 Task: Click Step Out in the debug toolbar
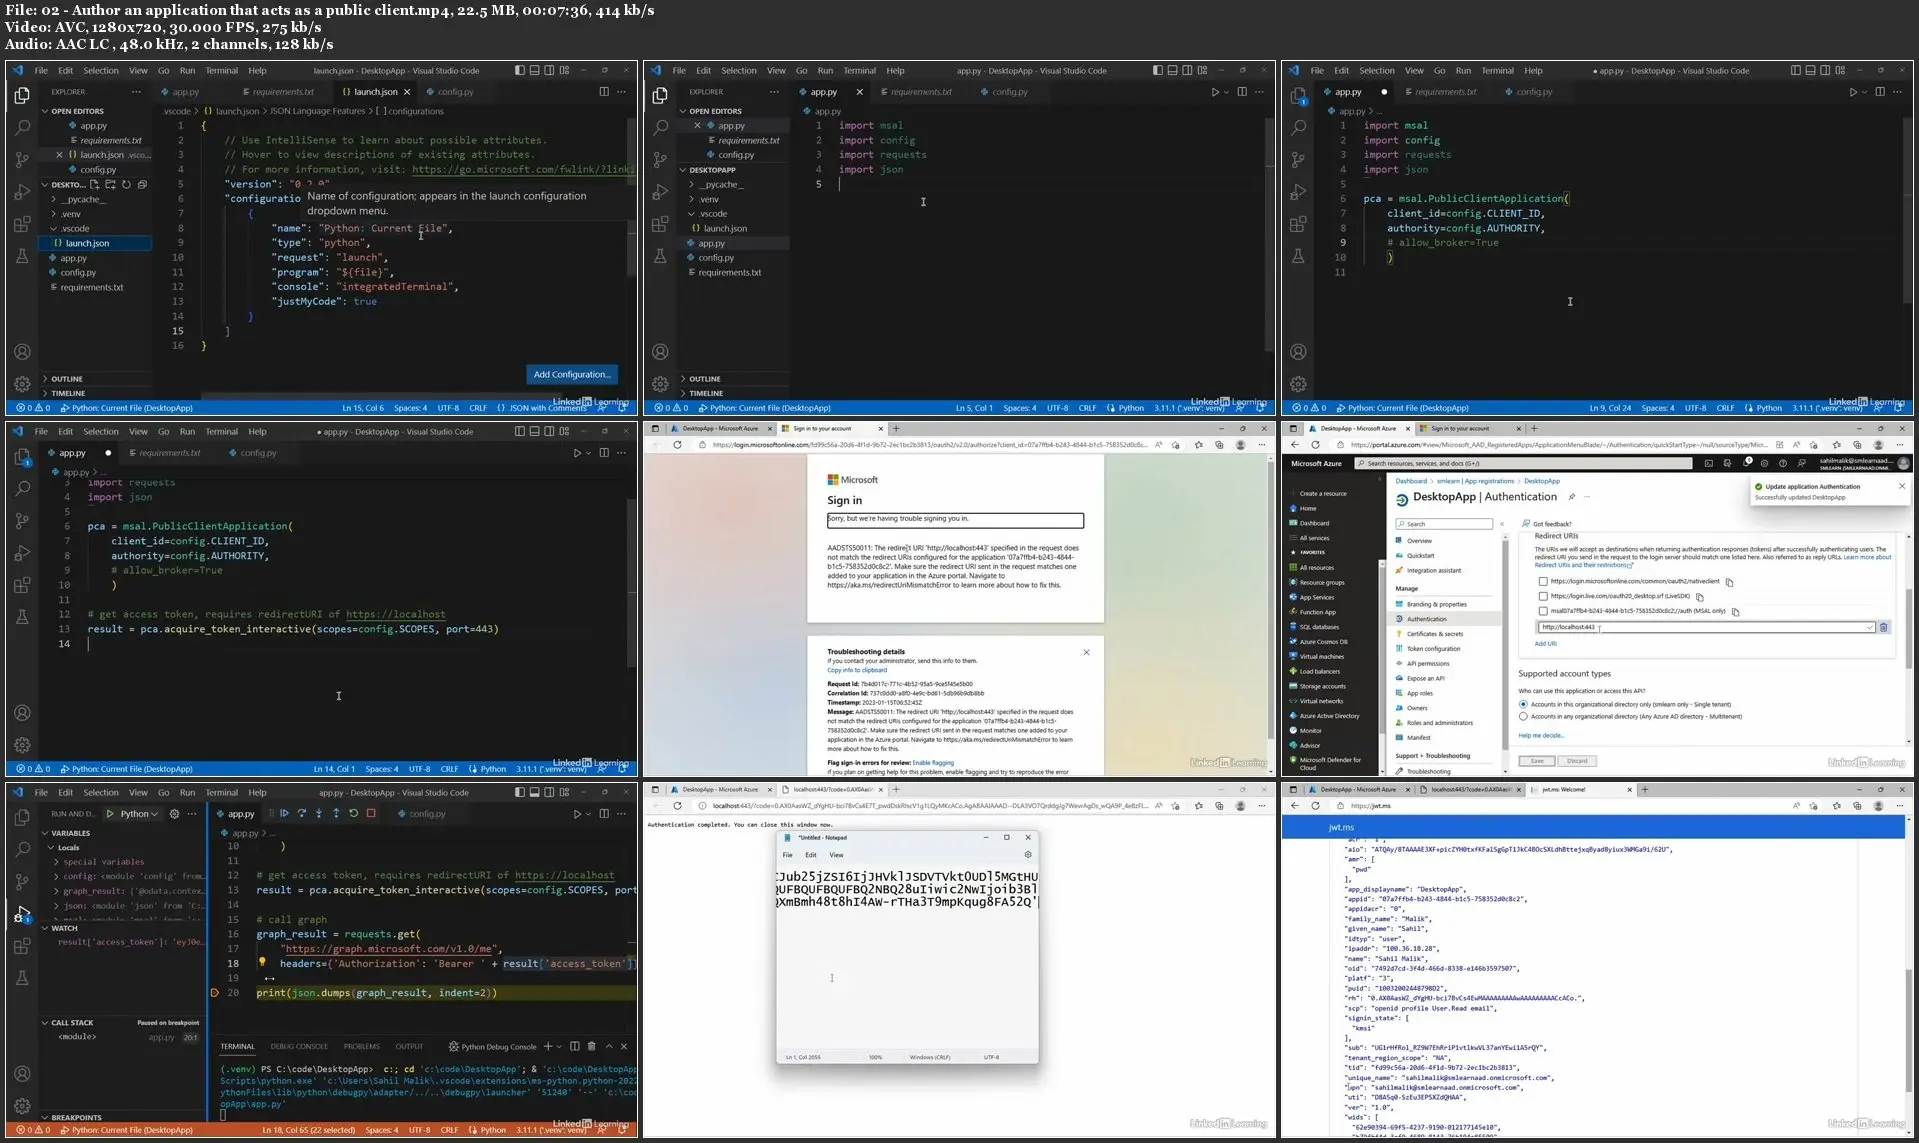pyautogui.click(x=336, y=814)
